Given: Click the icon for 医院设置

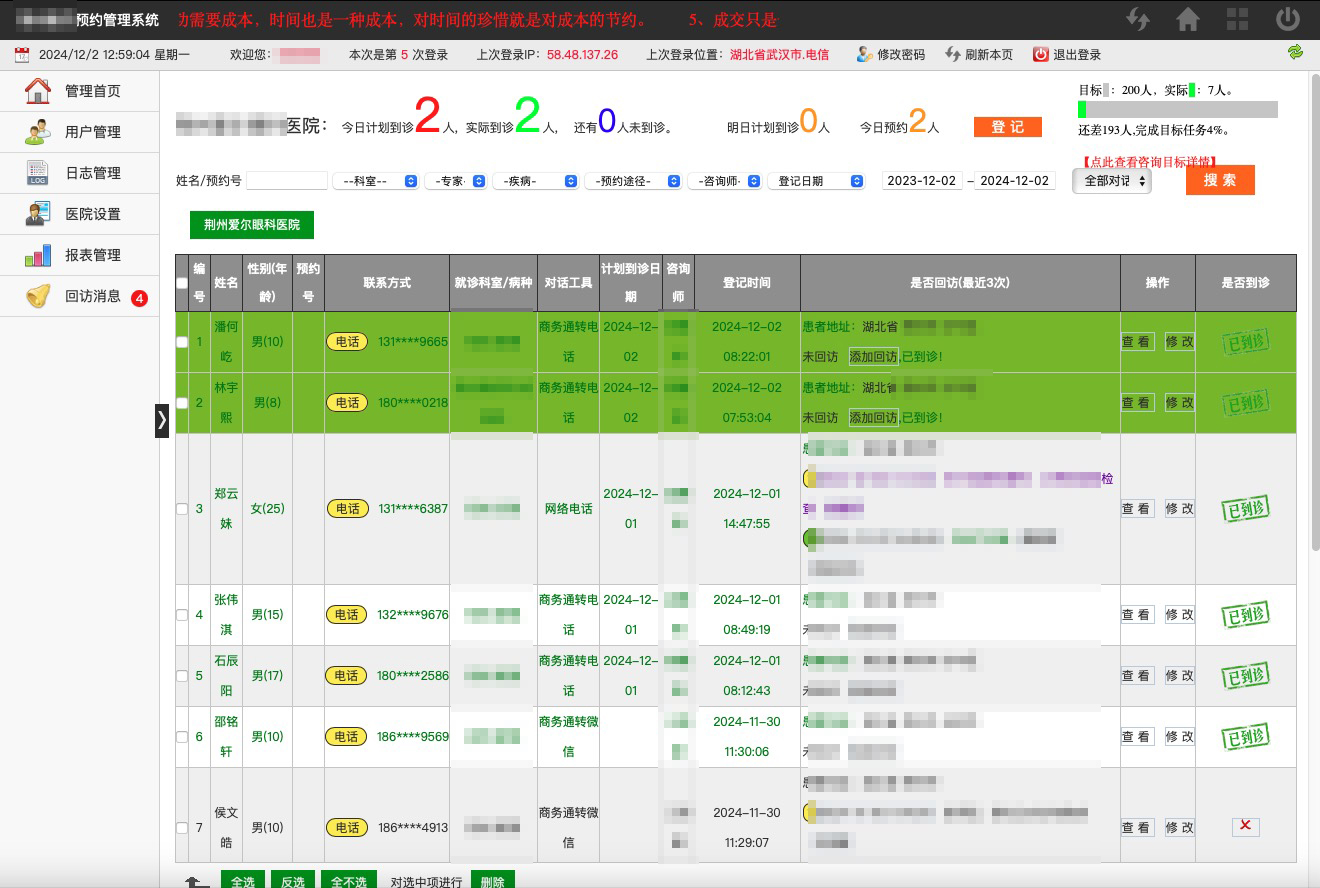Looking at the screenshot, I should click(x=38, y=213).
